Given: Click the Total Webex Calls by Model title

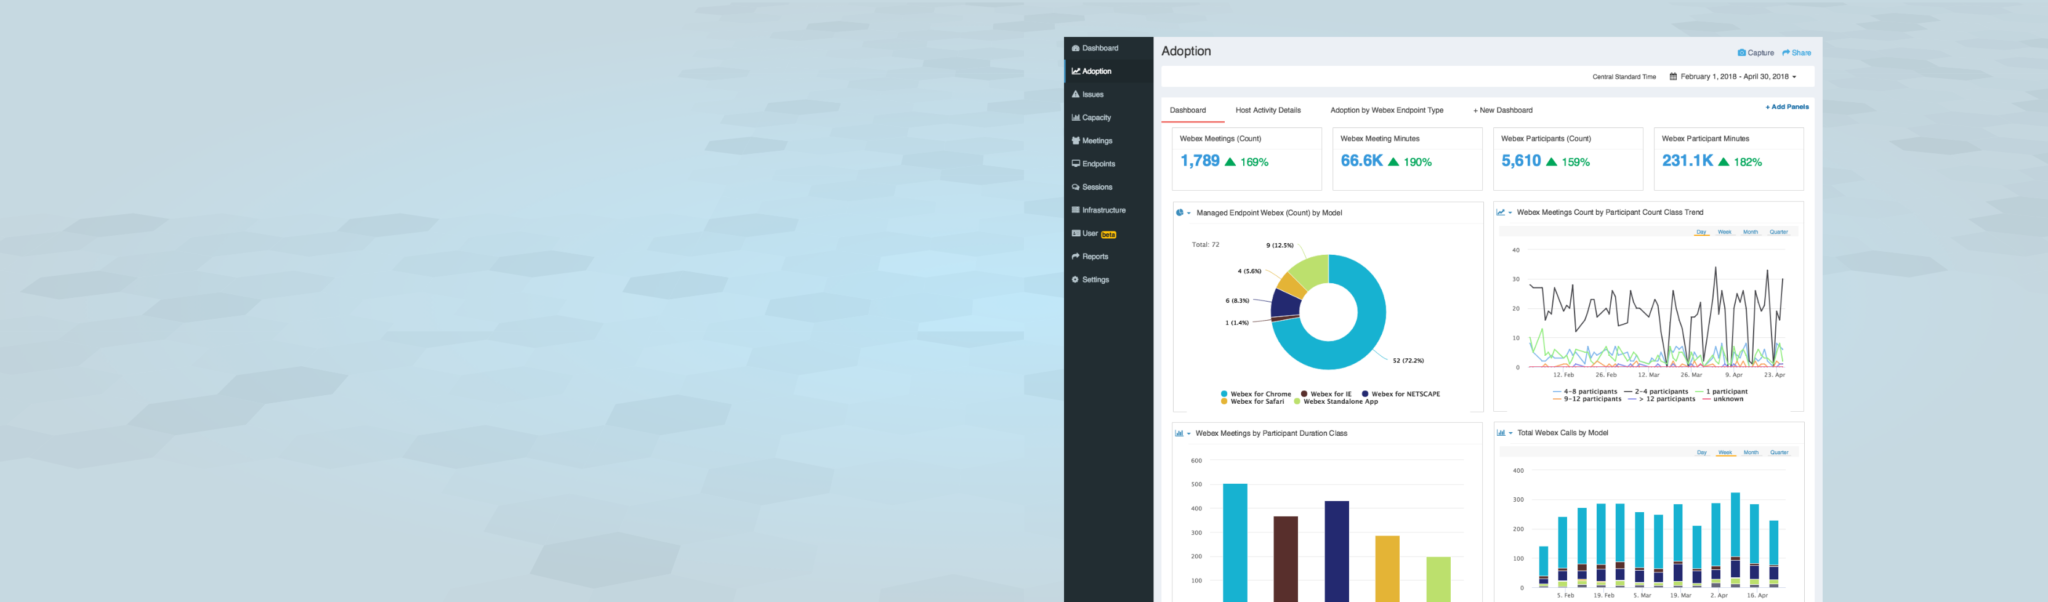Looking at the screenshot, I should (x=1562, y=433).
